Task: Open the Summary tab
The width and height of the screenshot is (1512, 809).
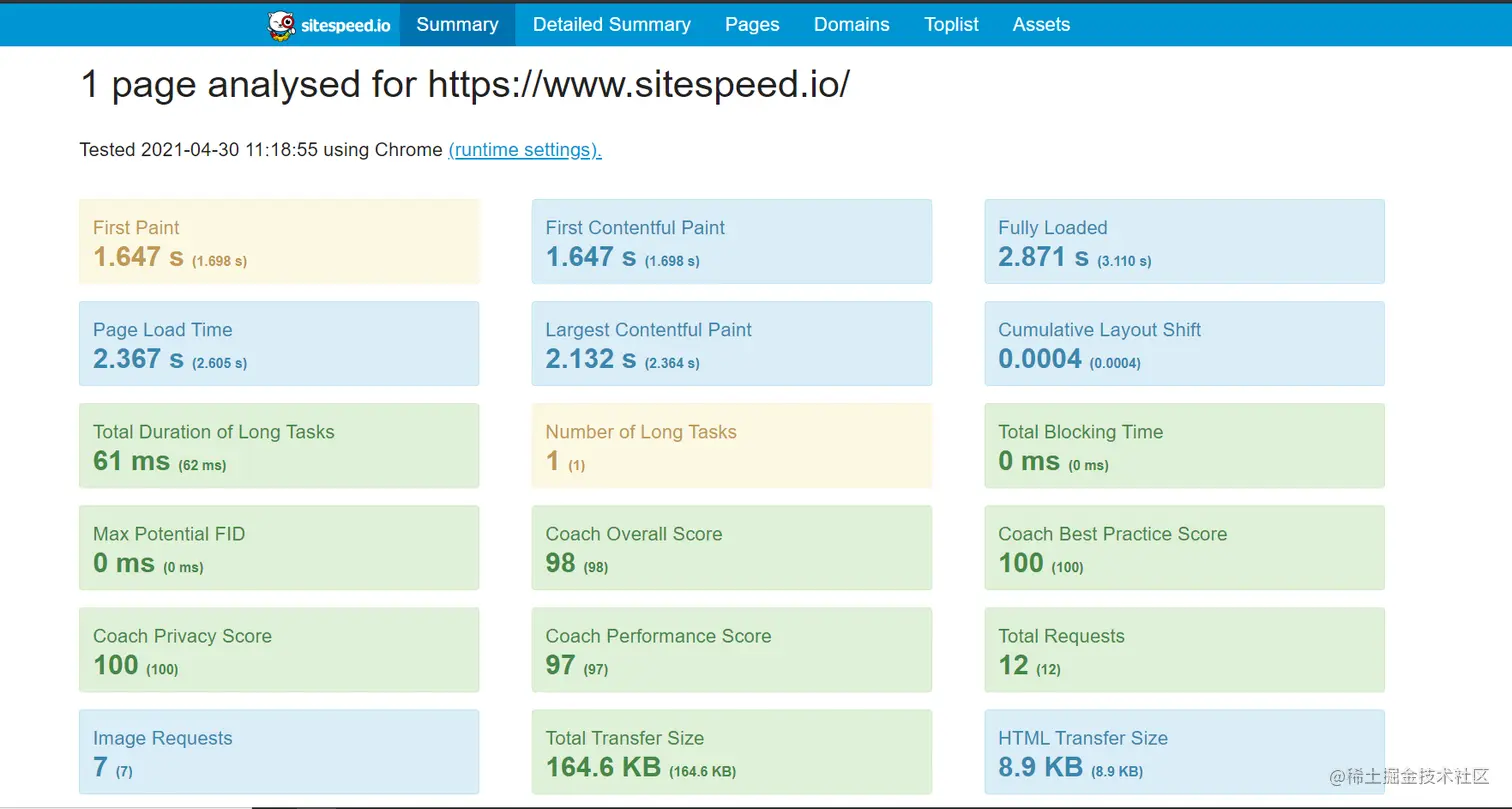Action: (457, 25)
